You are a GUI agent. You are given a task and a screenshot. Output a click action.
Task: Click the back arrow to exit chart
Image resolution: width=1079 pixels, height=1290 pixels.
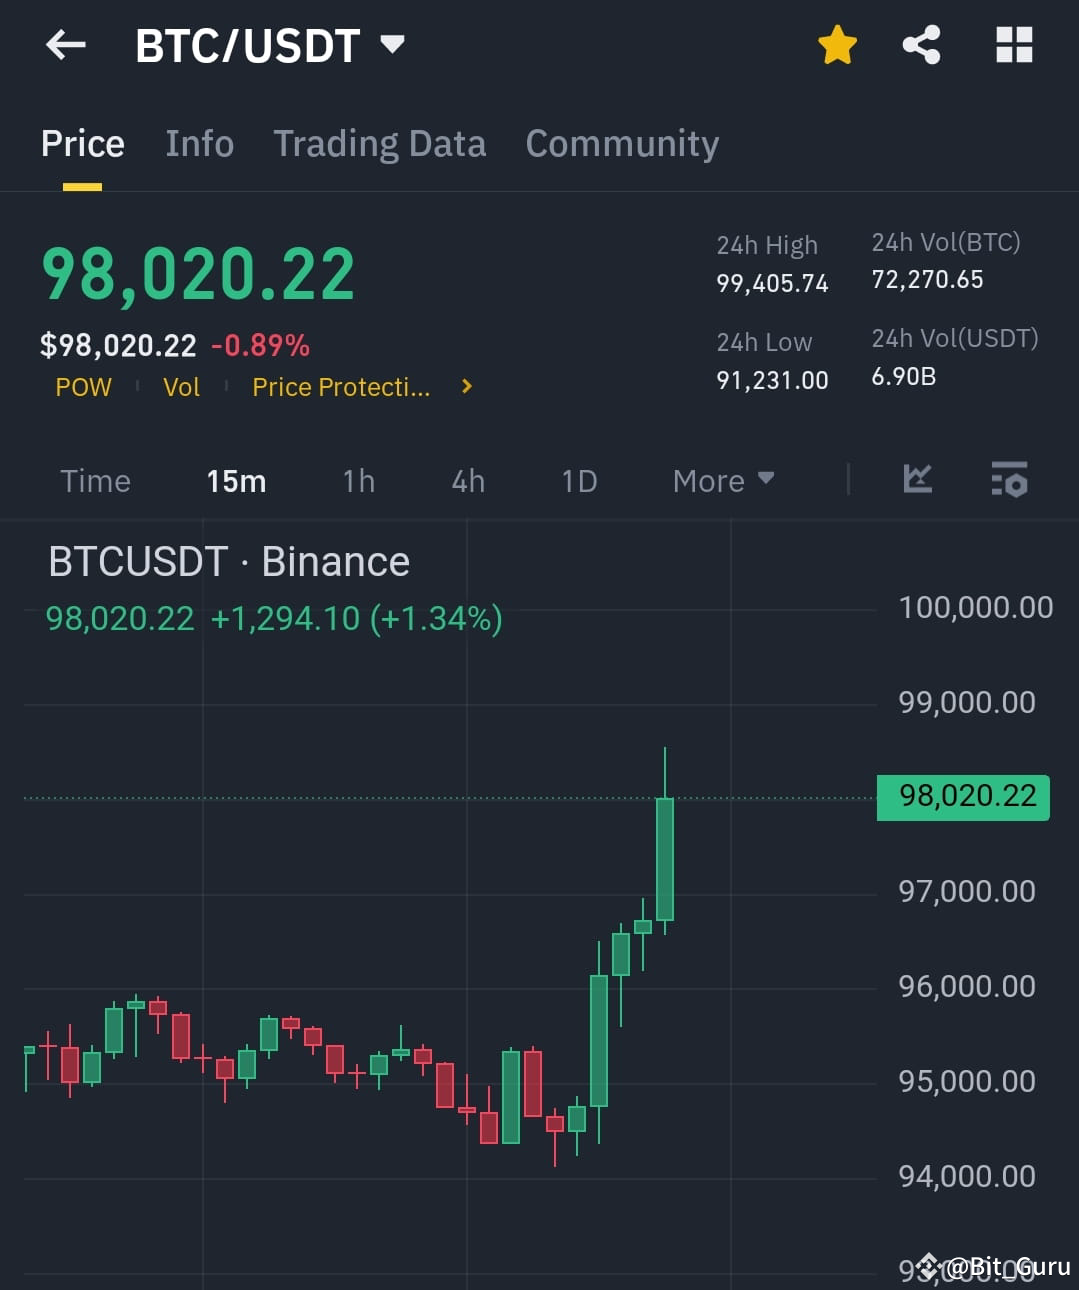click(64, 45)
